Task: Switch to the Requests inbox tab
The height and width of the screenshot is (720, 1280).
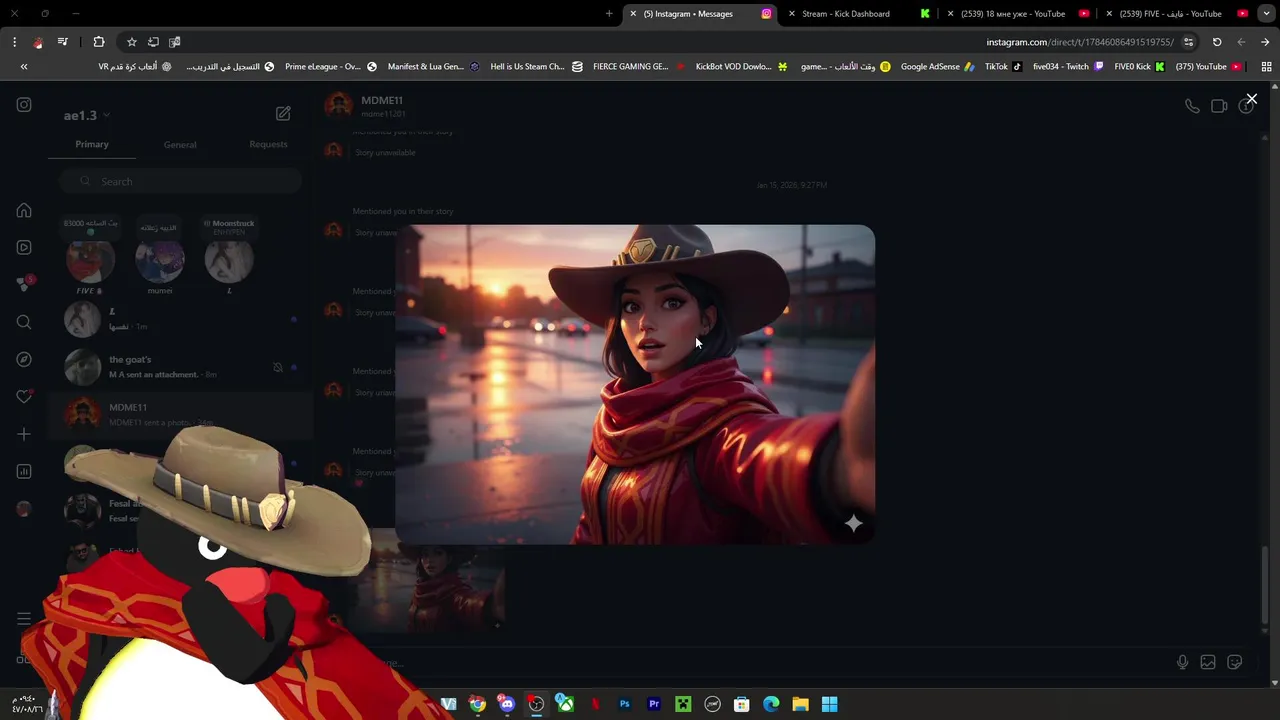Action: coord(268,144)
